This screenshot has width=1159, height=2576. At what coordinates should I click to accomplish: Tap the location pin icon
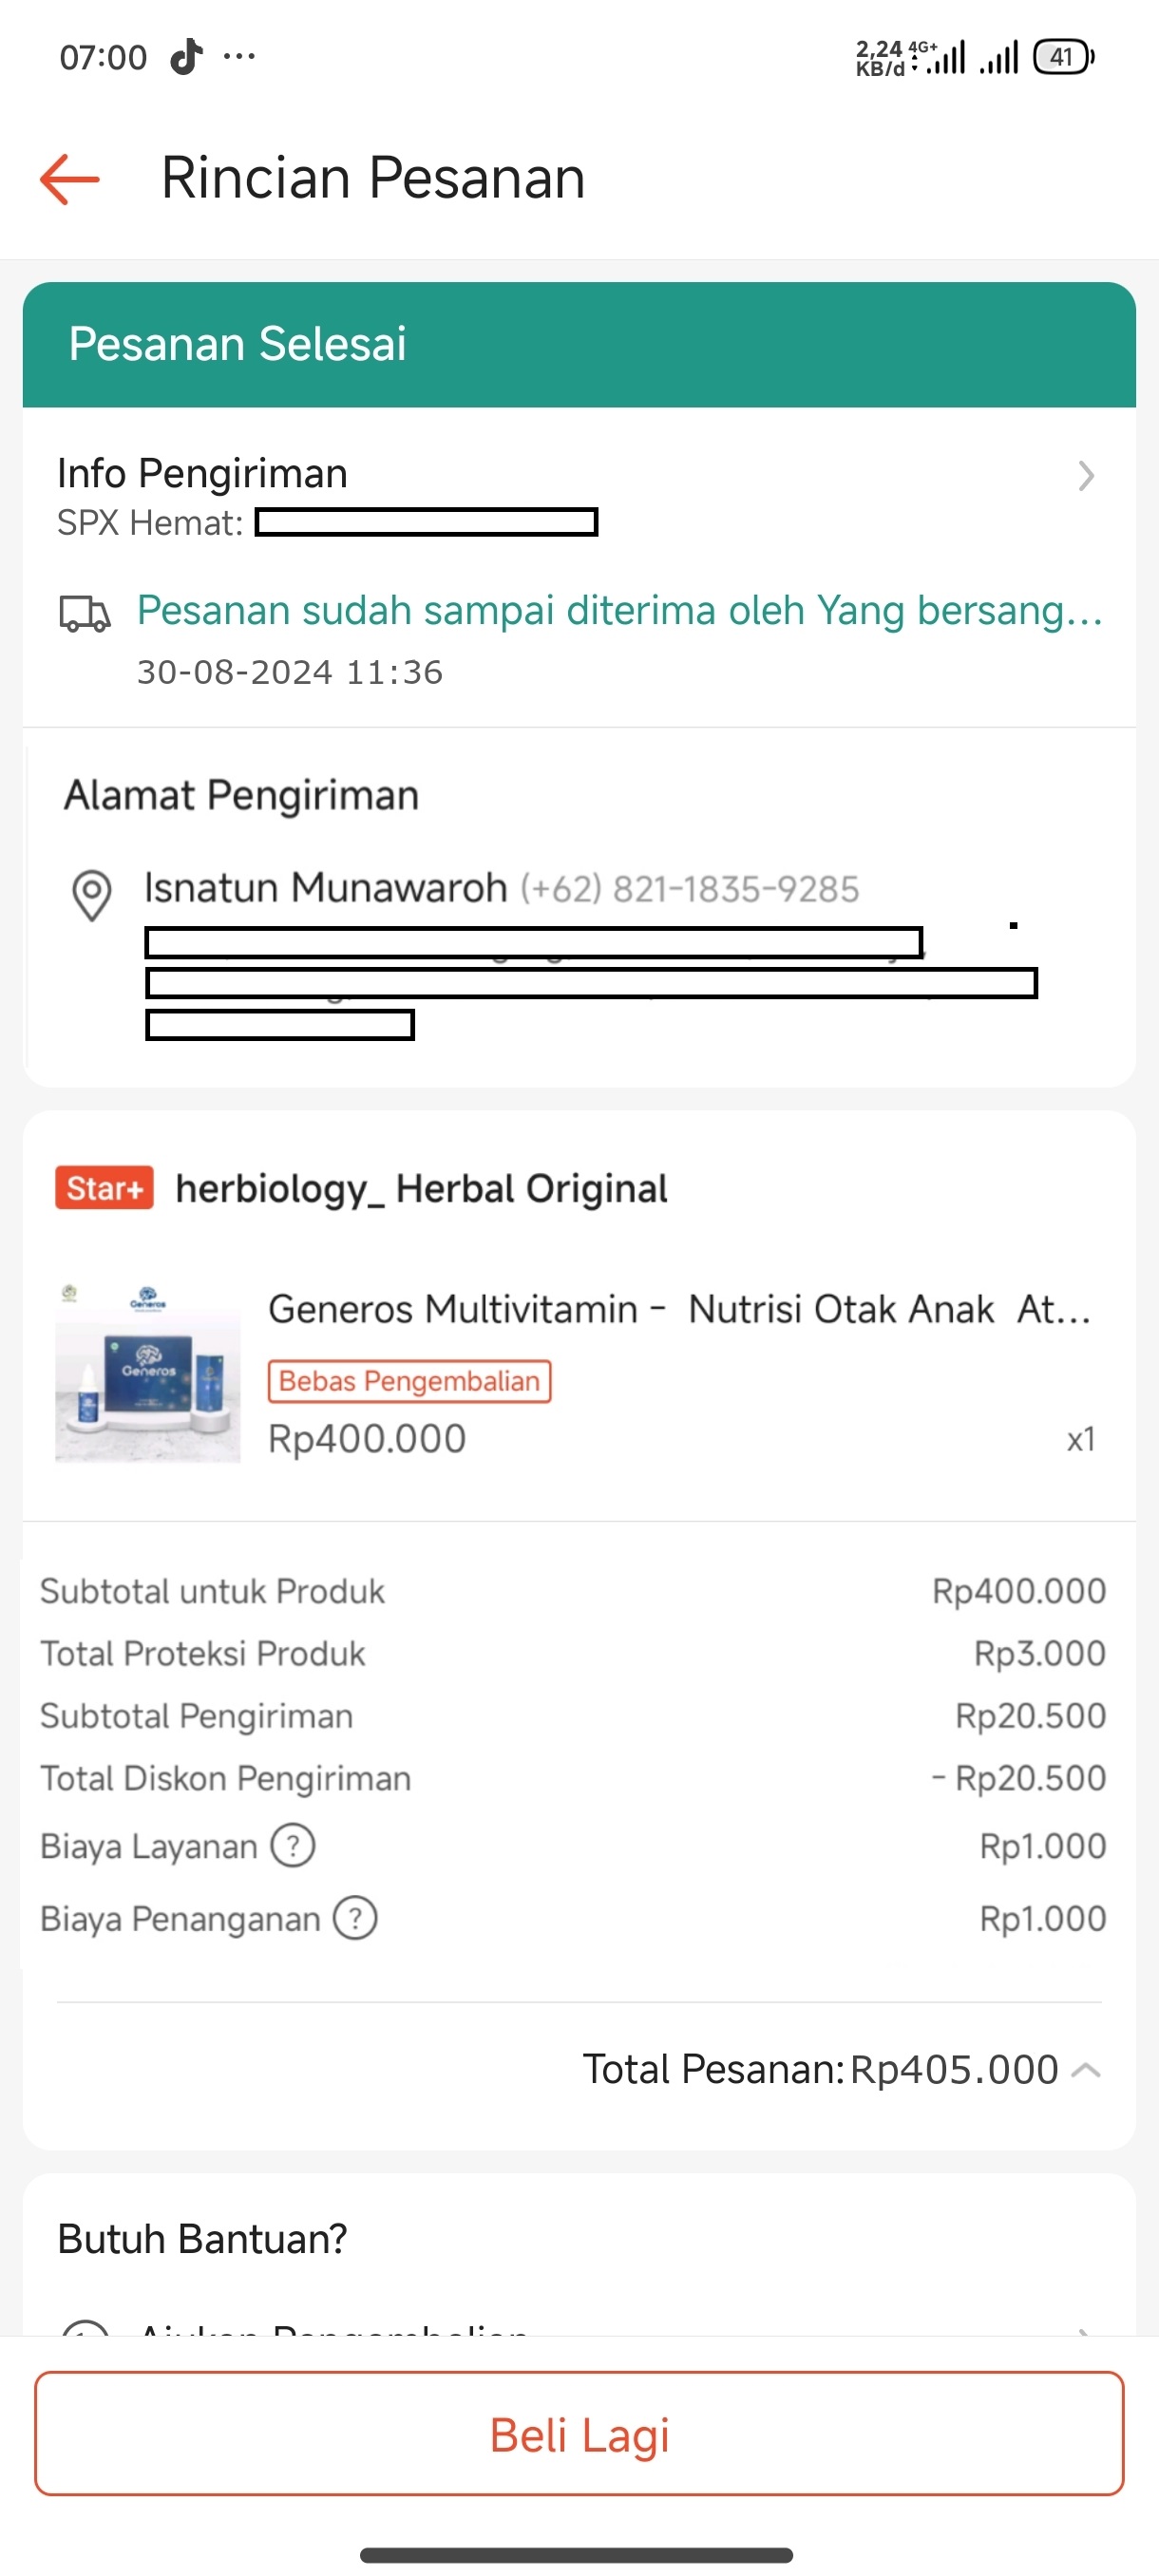pyautogui.click(x=92, y=894)
